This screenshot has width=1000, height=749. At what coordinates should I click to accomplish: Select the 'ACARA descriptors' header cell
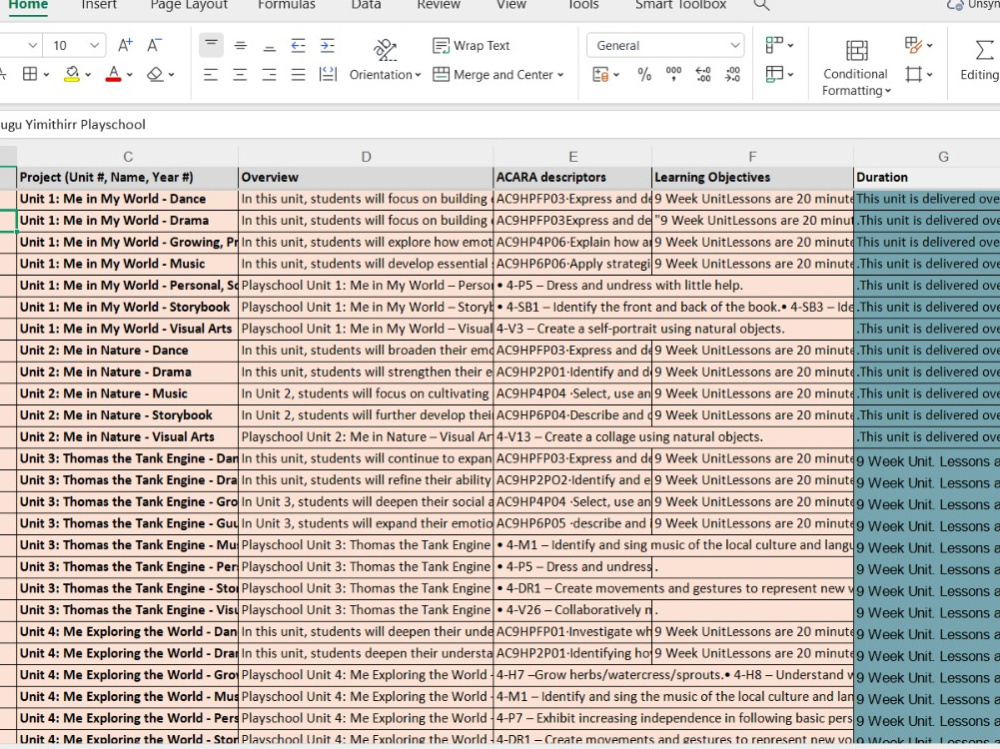pos(573,177)
